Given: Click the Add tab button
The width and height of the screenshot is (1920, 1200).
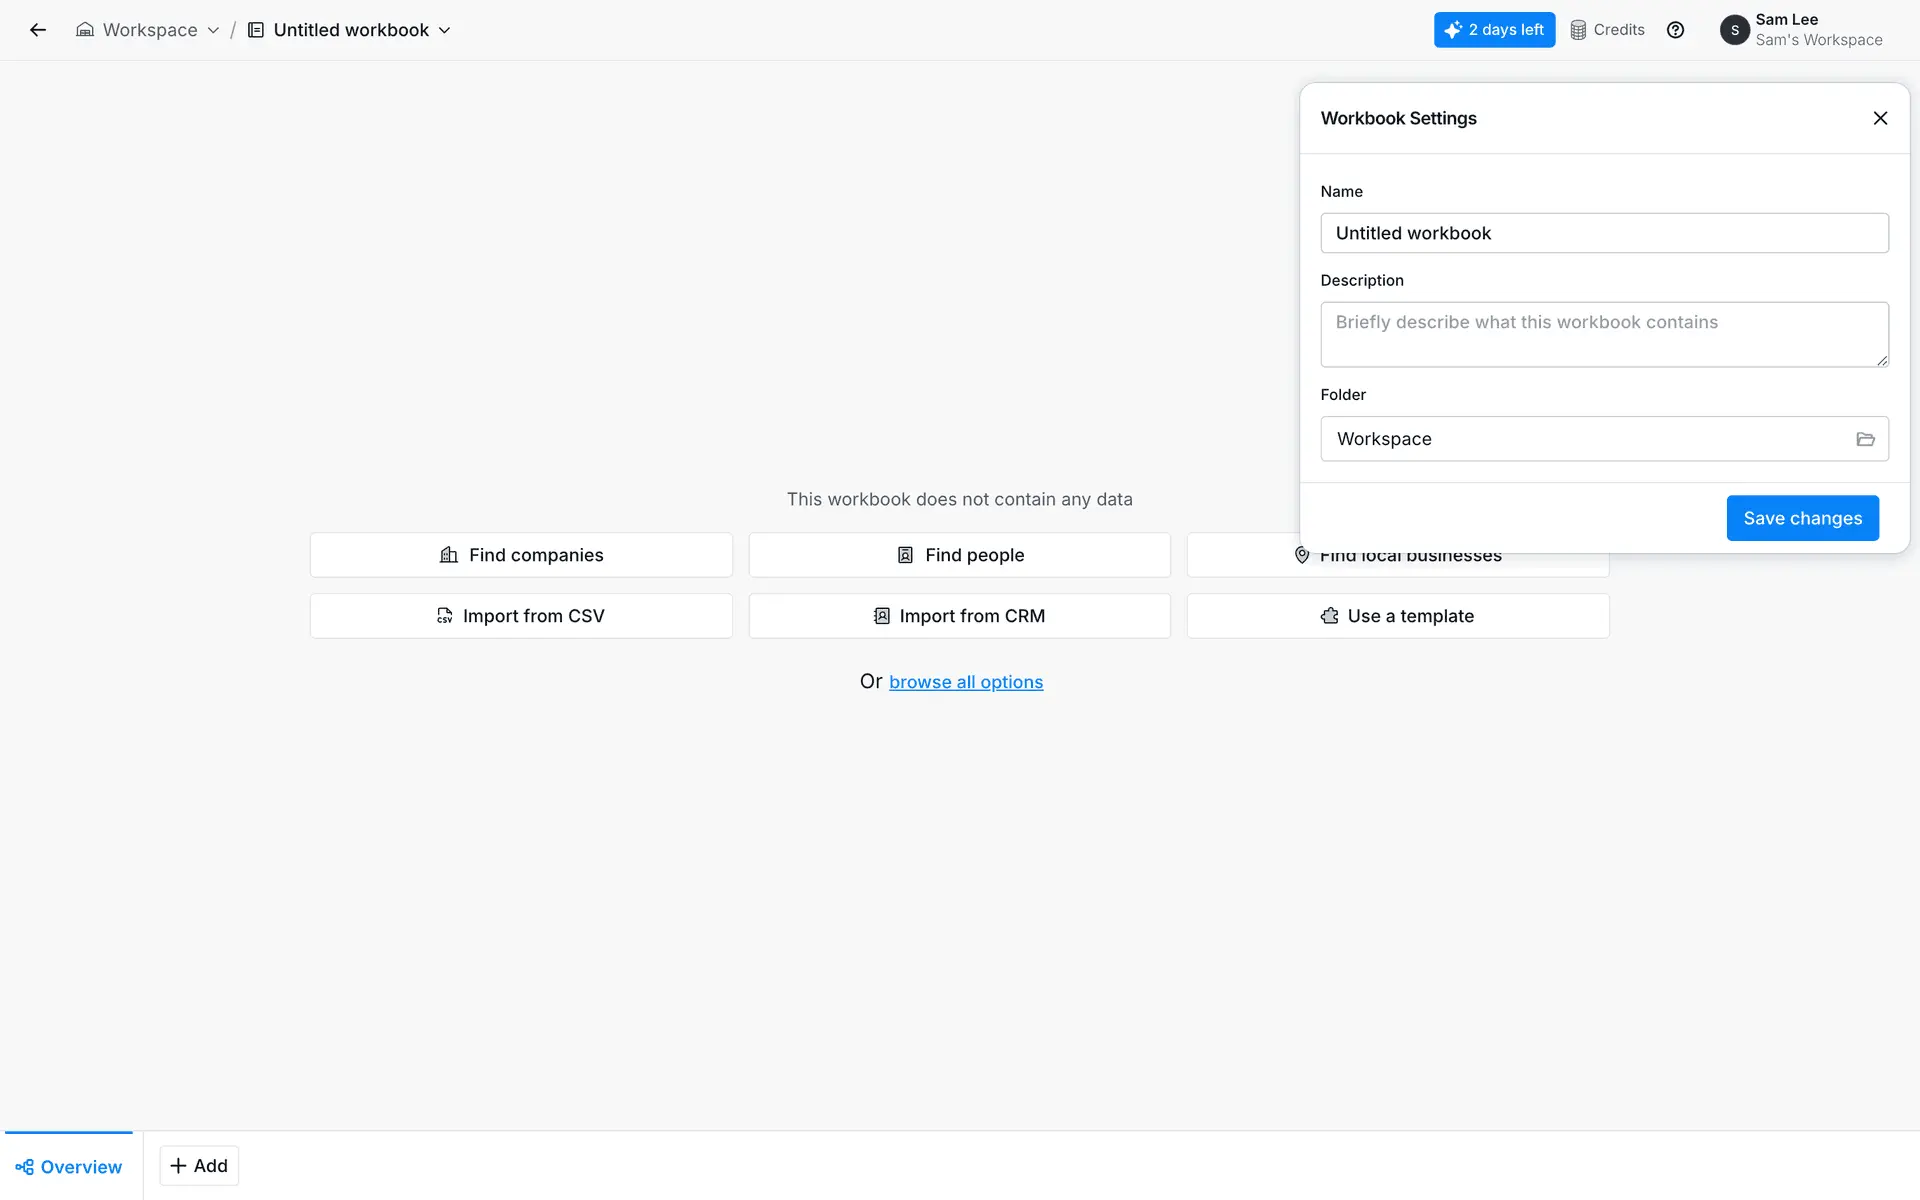Looking at the screenshot, I should pos(199,1166).
